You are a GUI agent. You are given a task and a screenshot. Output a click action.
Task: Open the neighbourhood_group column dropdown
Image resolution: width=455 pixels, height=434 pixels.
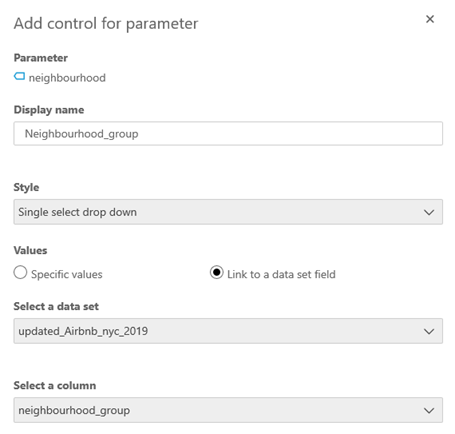pos(228,410)
